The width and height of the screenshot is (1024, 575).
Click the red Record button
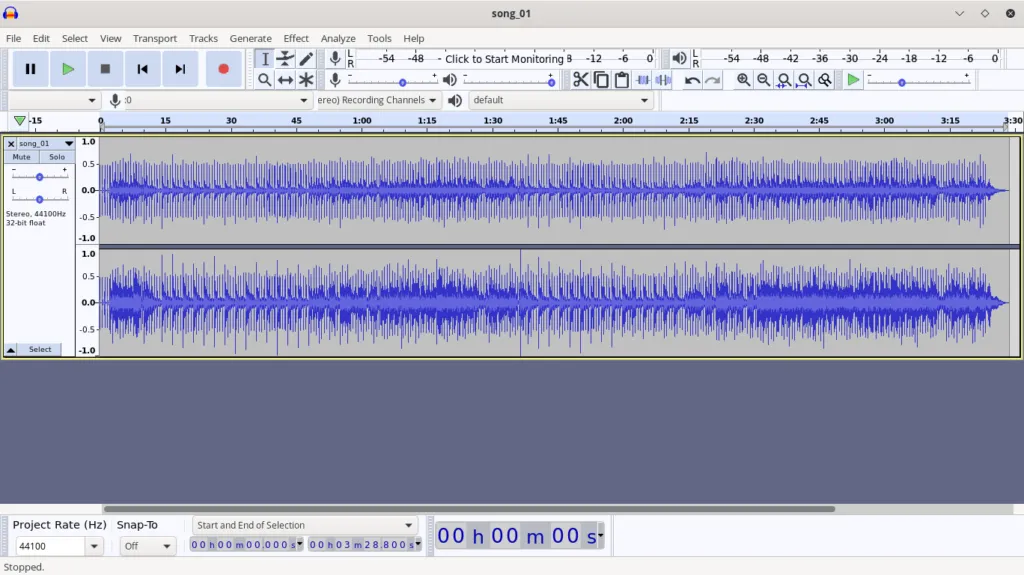click(x=223, y=69)
